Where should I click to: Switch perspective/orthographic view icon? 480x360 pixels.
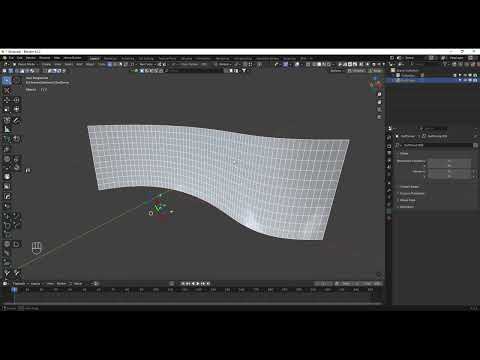tap(379, 117)
